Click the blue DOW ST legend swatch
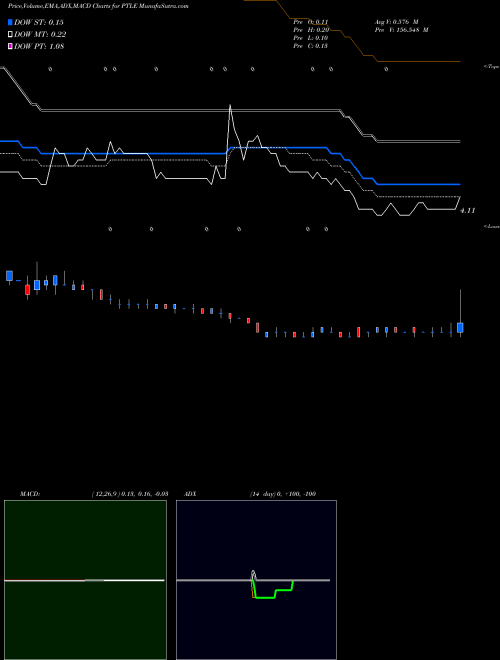This screenshot has width=500, height=660. pos(11,22)
